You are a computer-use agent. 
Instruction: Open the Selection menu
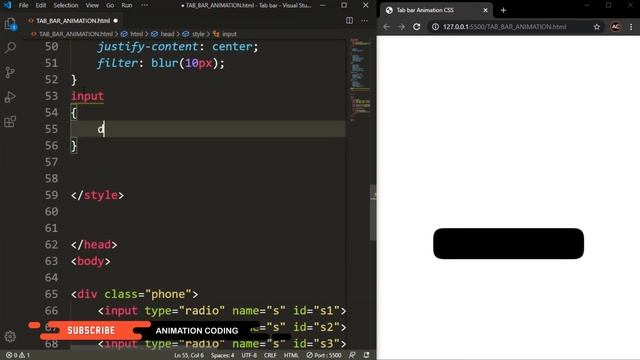tap(66, 5)
